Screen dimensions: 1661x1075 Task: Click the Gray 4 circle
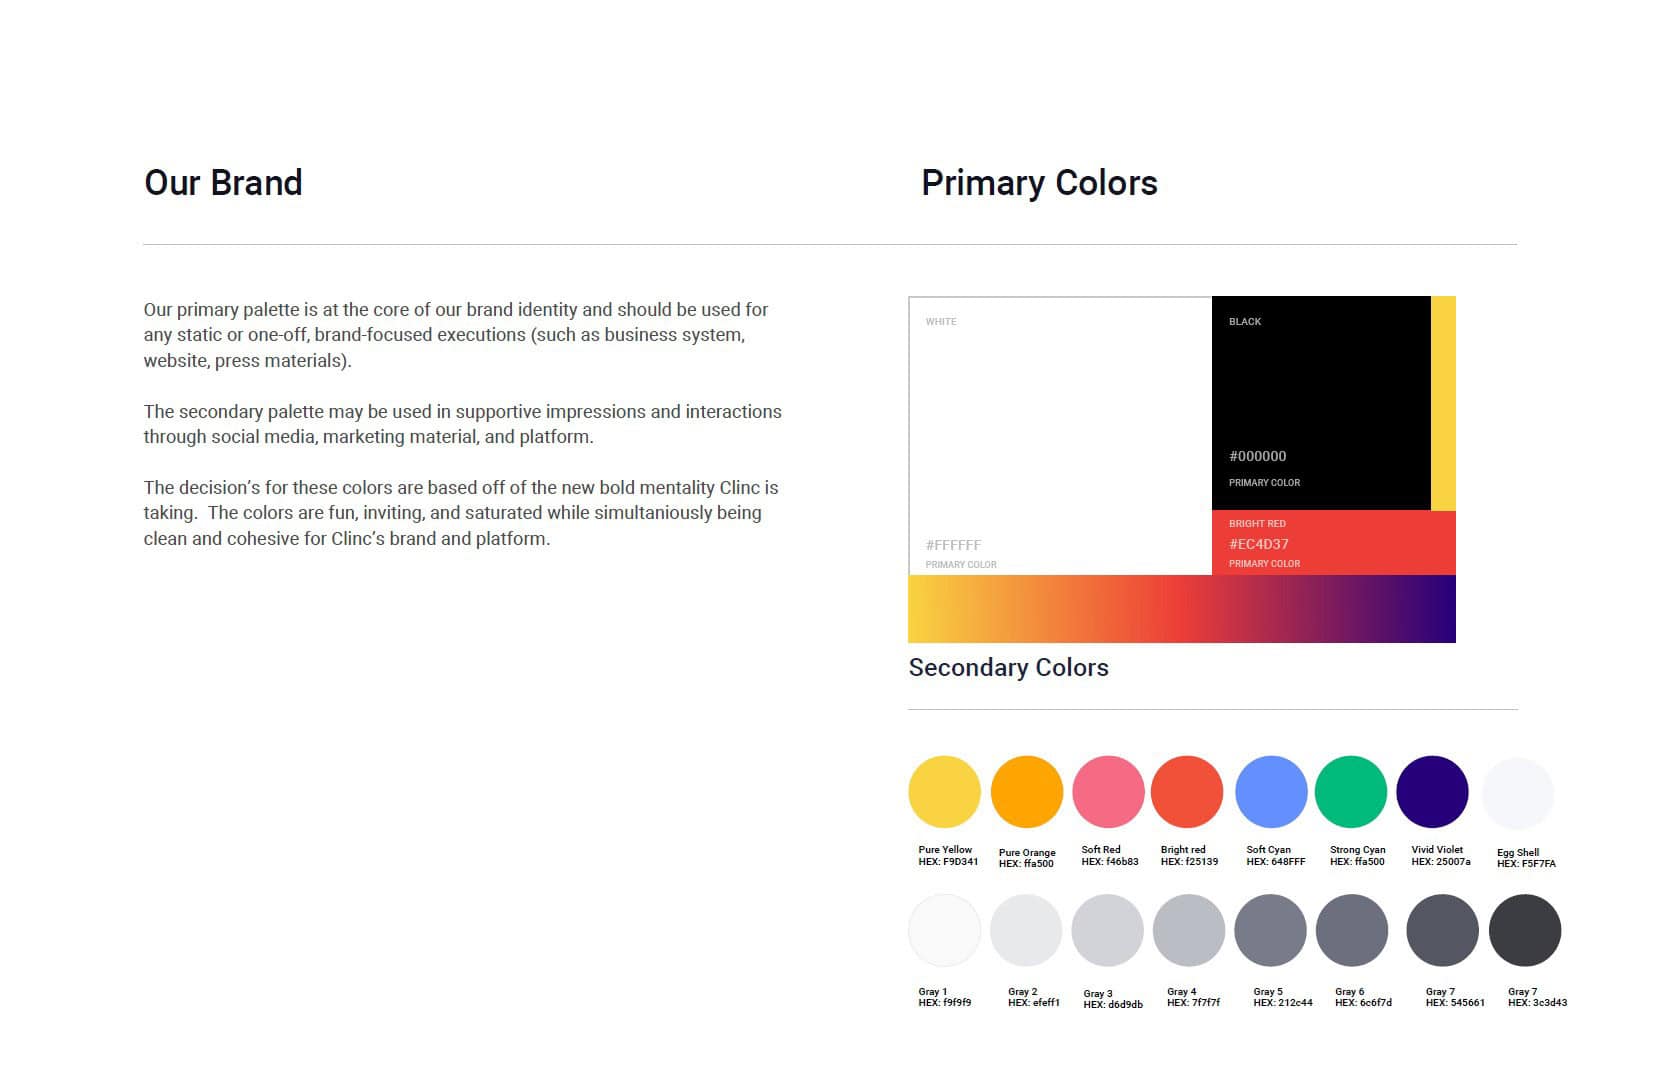(1189, 930)
